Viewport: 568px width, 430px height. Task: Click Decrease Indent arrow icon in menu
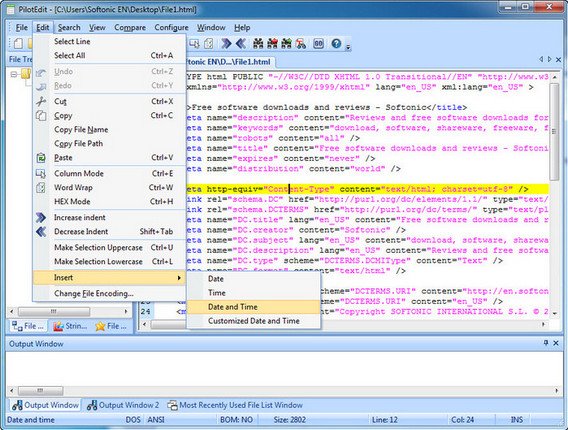pyautogui.click(x=41, y=231)
